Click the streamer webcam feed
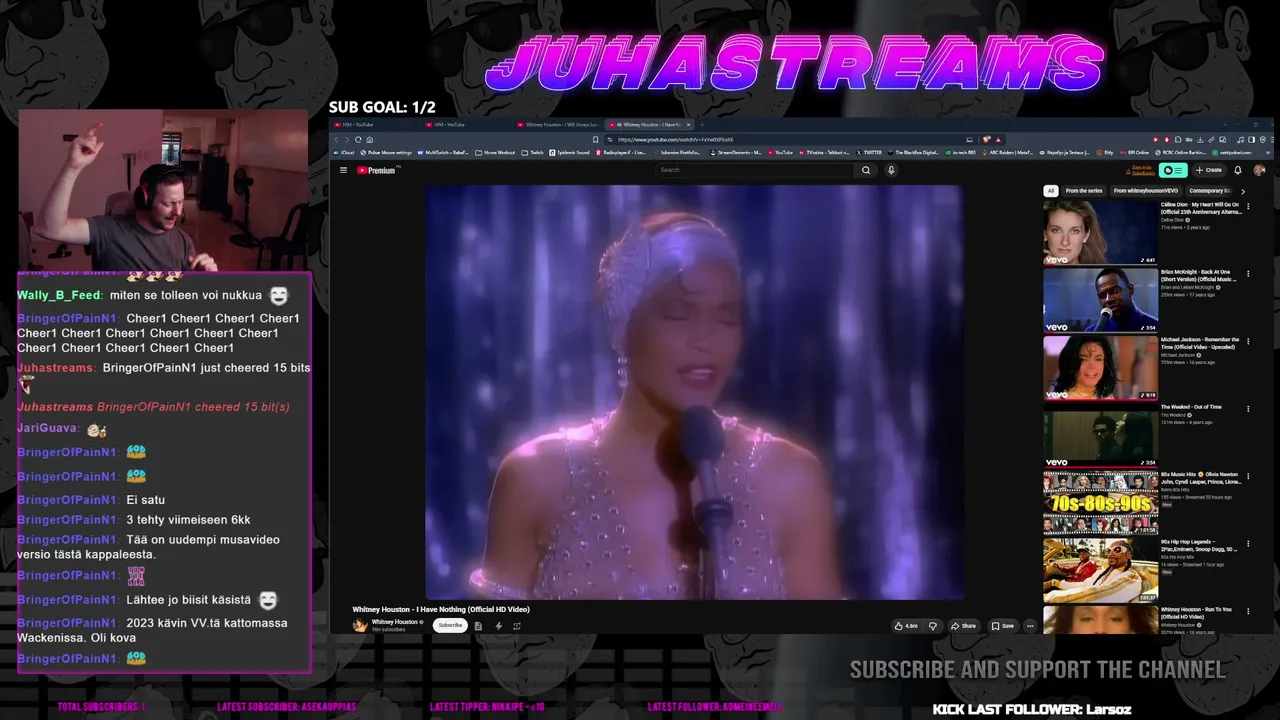 click(163, 189)
